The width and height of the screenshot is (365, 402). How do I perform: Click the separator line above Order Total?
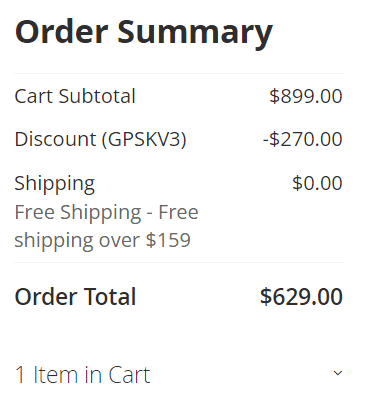click(179, 262)
